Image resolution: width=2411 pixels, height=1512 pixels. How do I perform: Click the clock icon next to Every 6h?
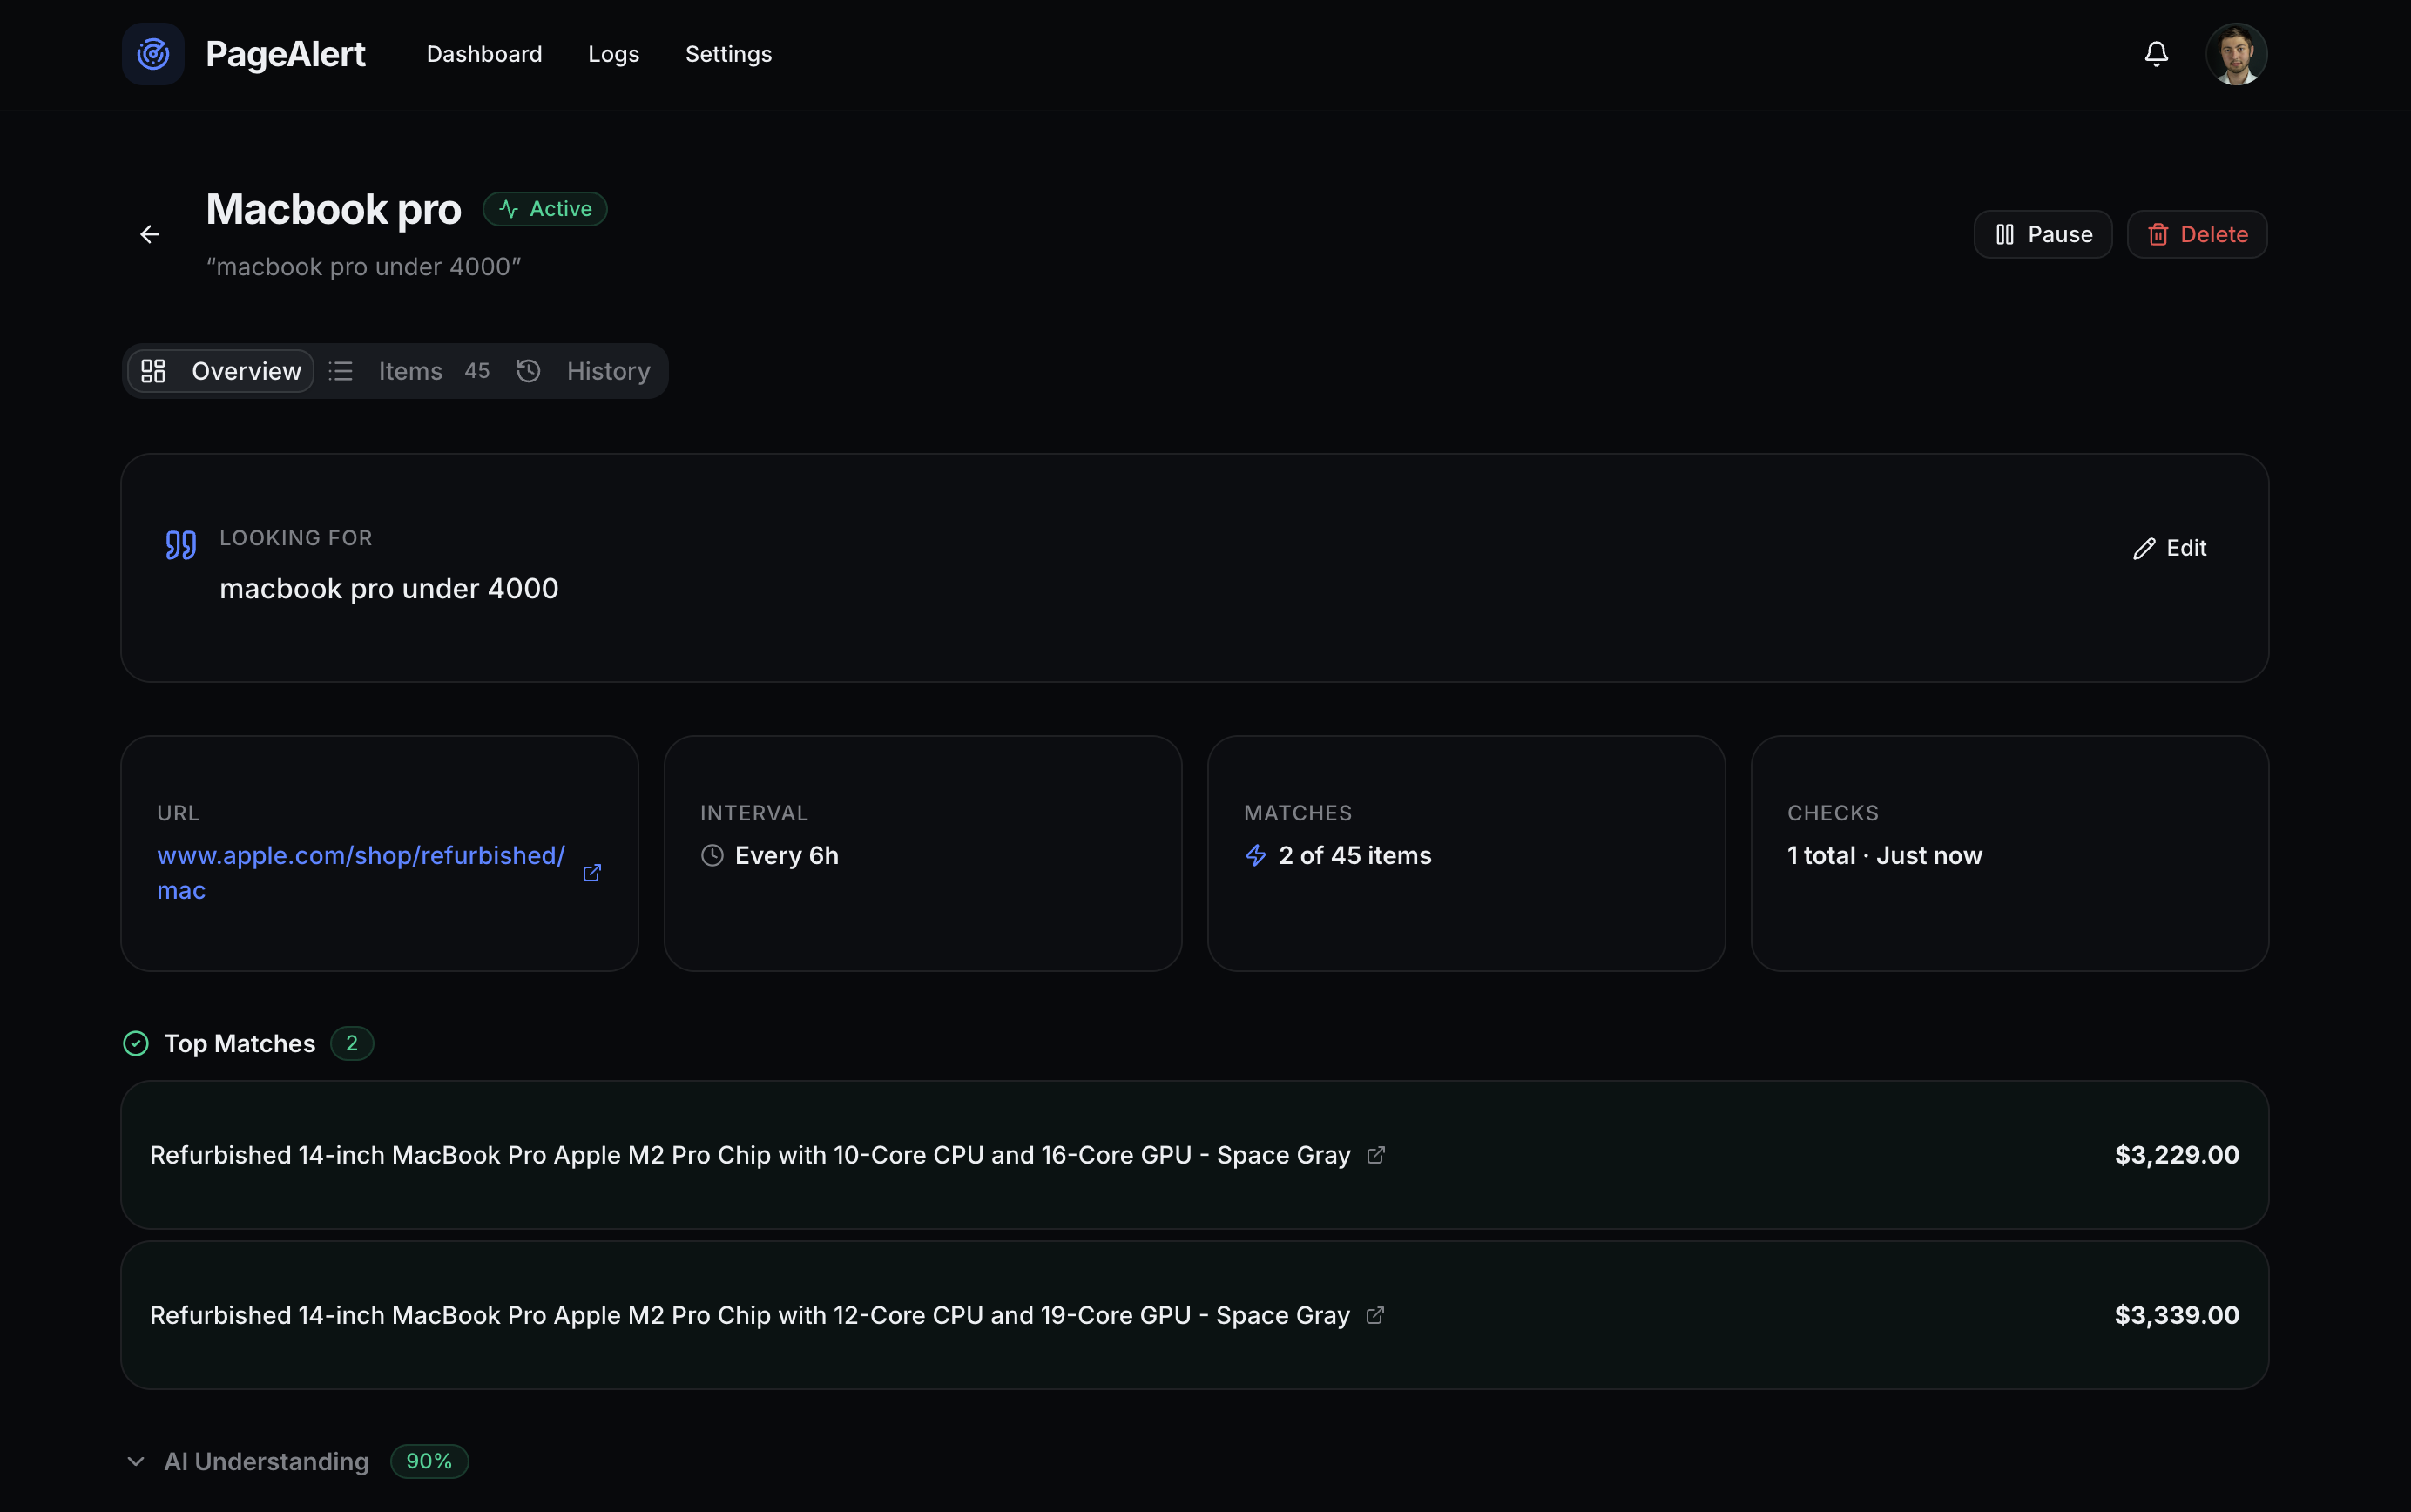click(x=712, y=856)
